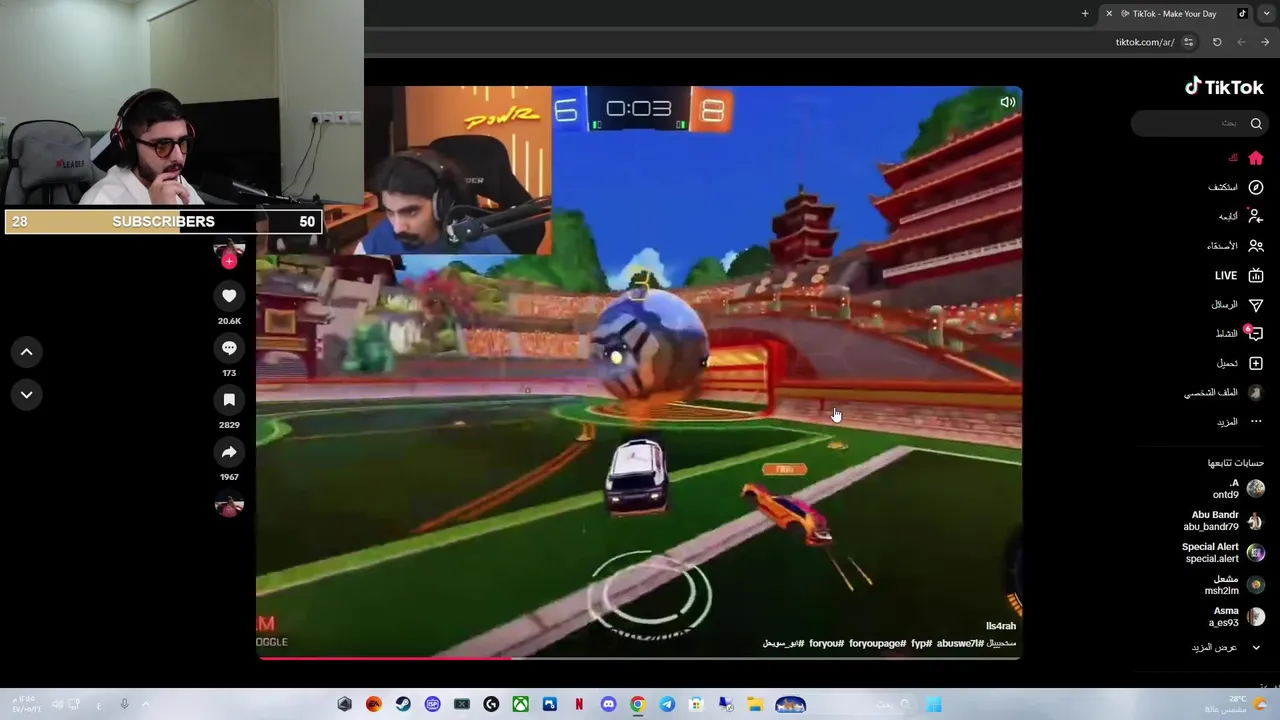Expand the show-more accounts chevron
Viewport: 1280px width, 720px height.
[1256, 648]
